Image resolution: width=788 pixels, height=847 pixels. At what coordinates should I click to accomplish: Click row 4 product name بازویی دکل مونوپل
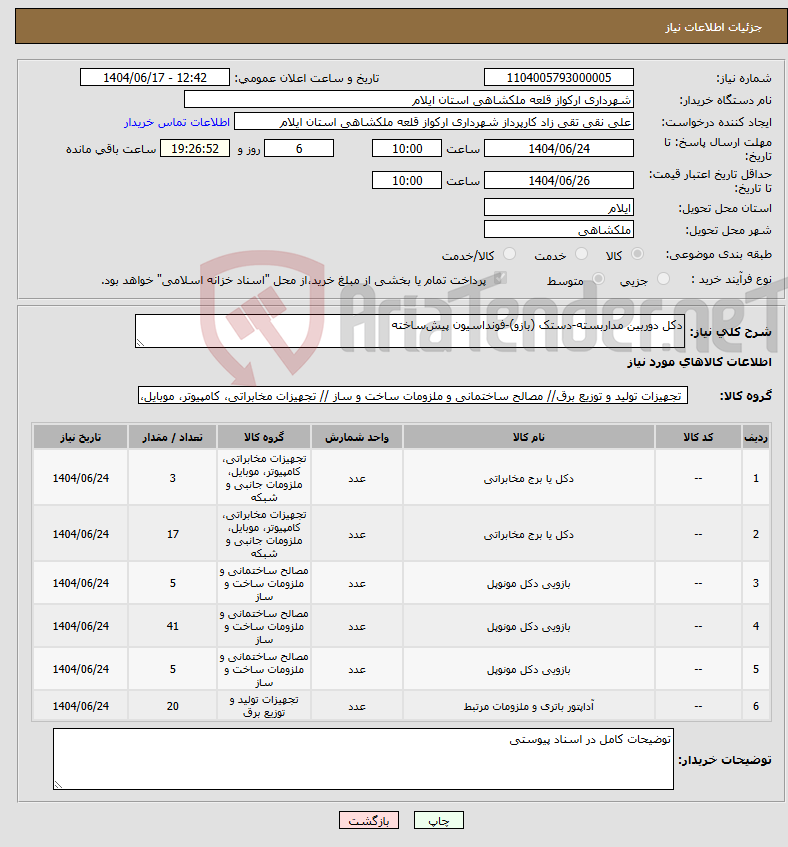pos(529,627)
